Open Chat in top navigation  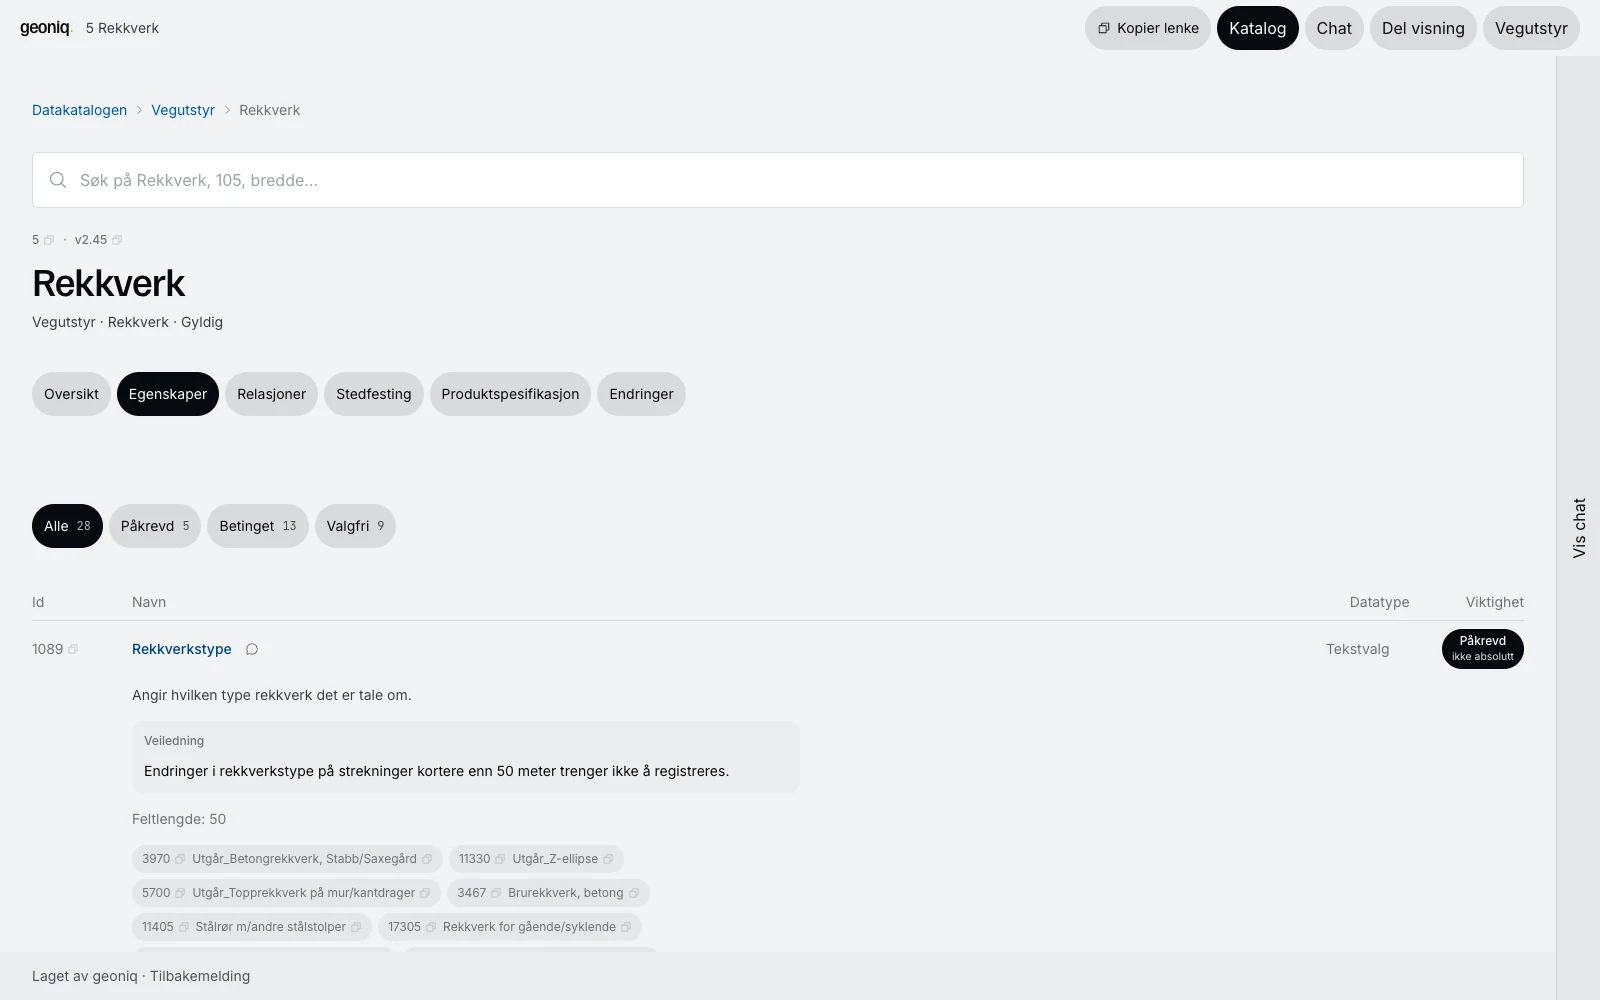point(1334,28)
